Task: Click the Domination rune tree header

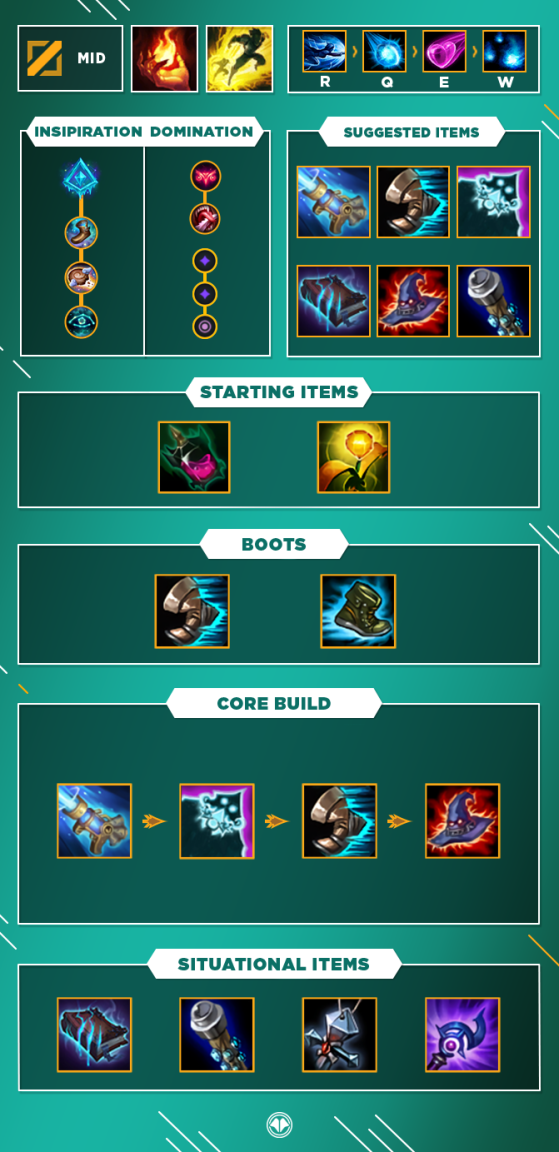Action: click(x=202, y=132)
